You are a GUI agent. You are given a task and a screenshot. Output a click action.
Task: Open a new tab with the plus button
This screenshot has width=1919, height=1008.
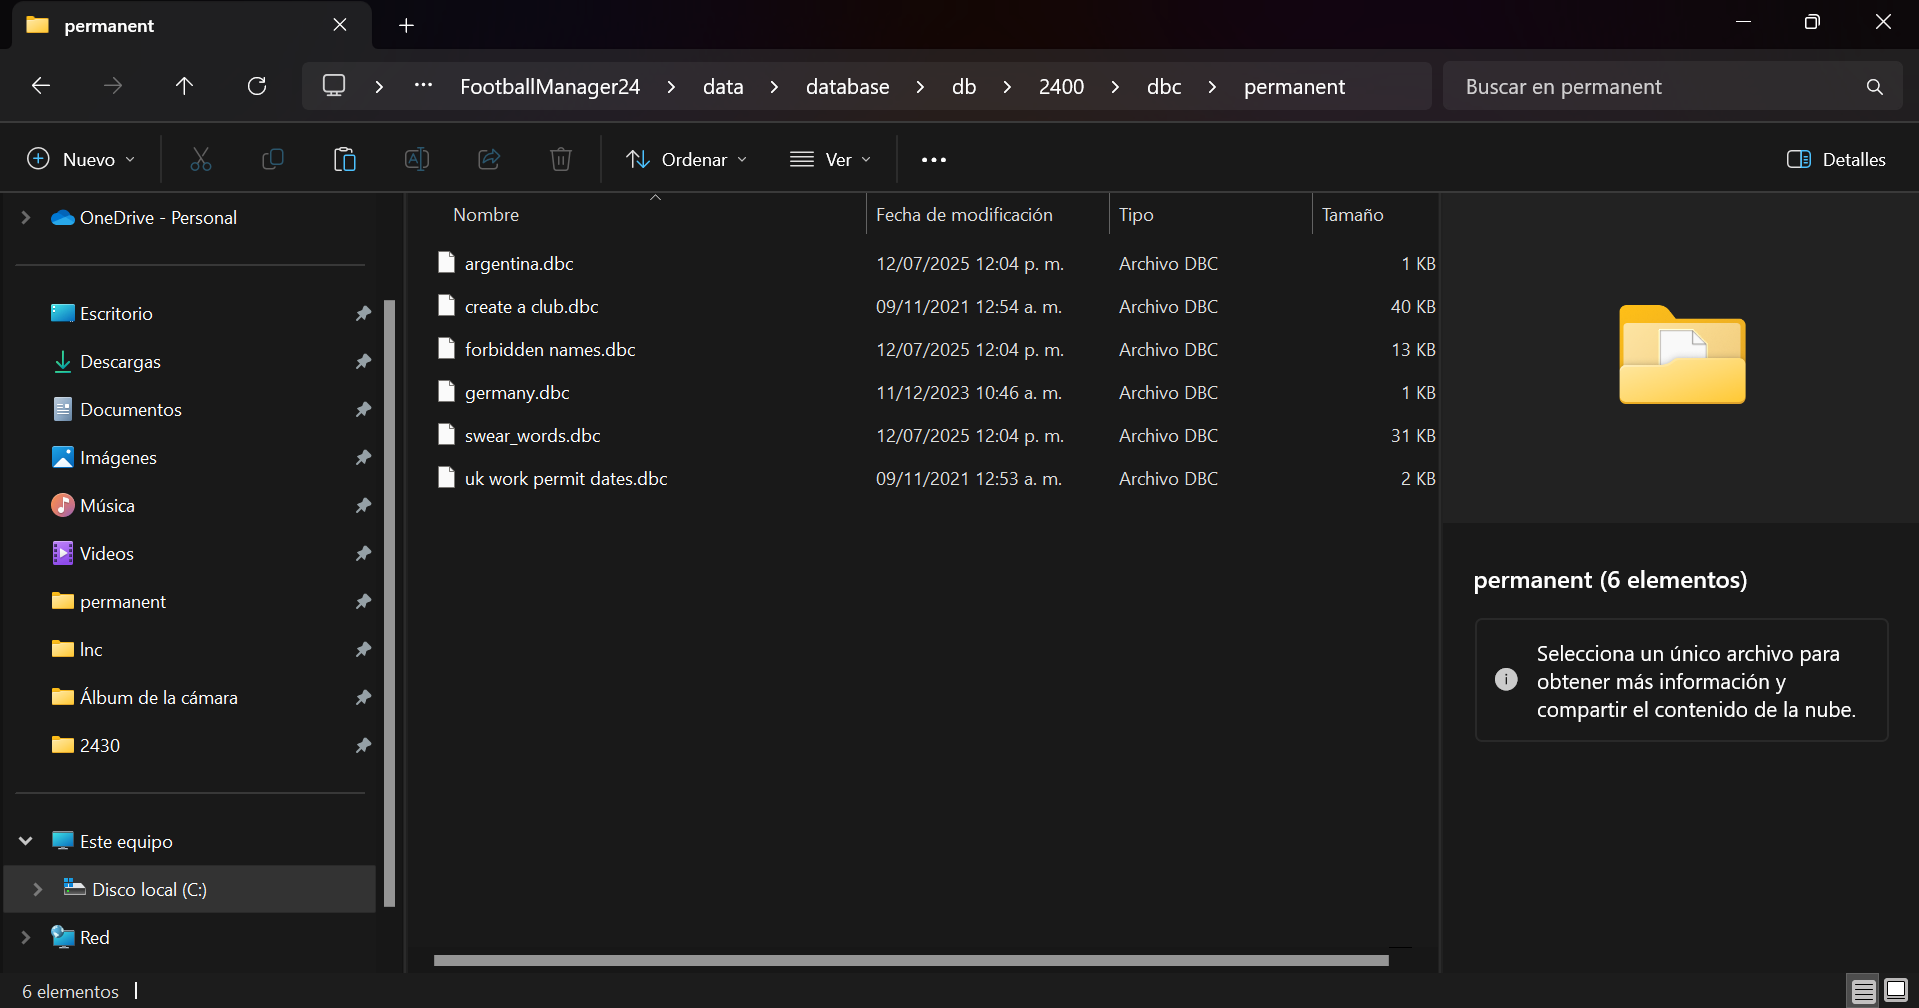406,26
